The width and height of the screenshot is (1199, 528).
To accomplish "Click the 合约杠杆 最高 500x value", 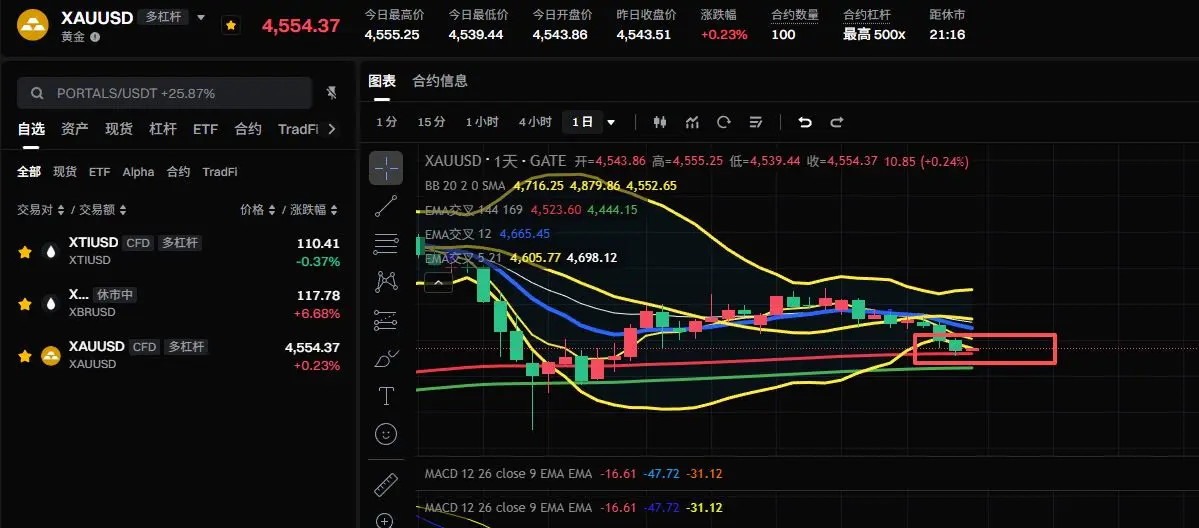I will coord(874,34).
